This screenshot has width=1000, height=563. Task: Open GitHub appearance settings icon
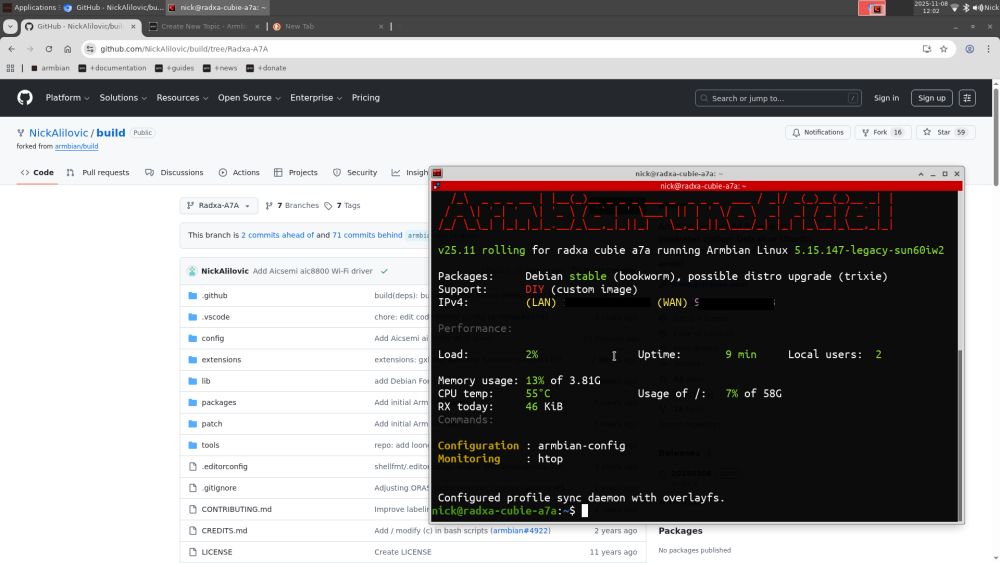(x=967, y=98)
